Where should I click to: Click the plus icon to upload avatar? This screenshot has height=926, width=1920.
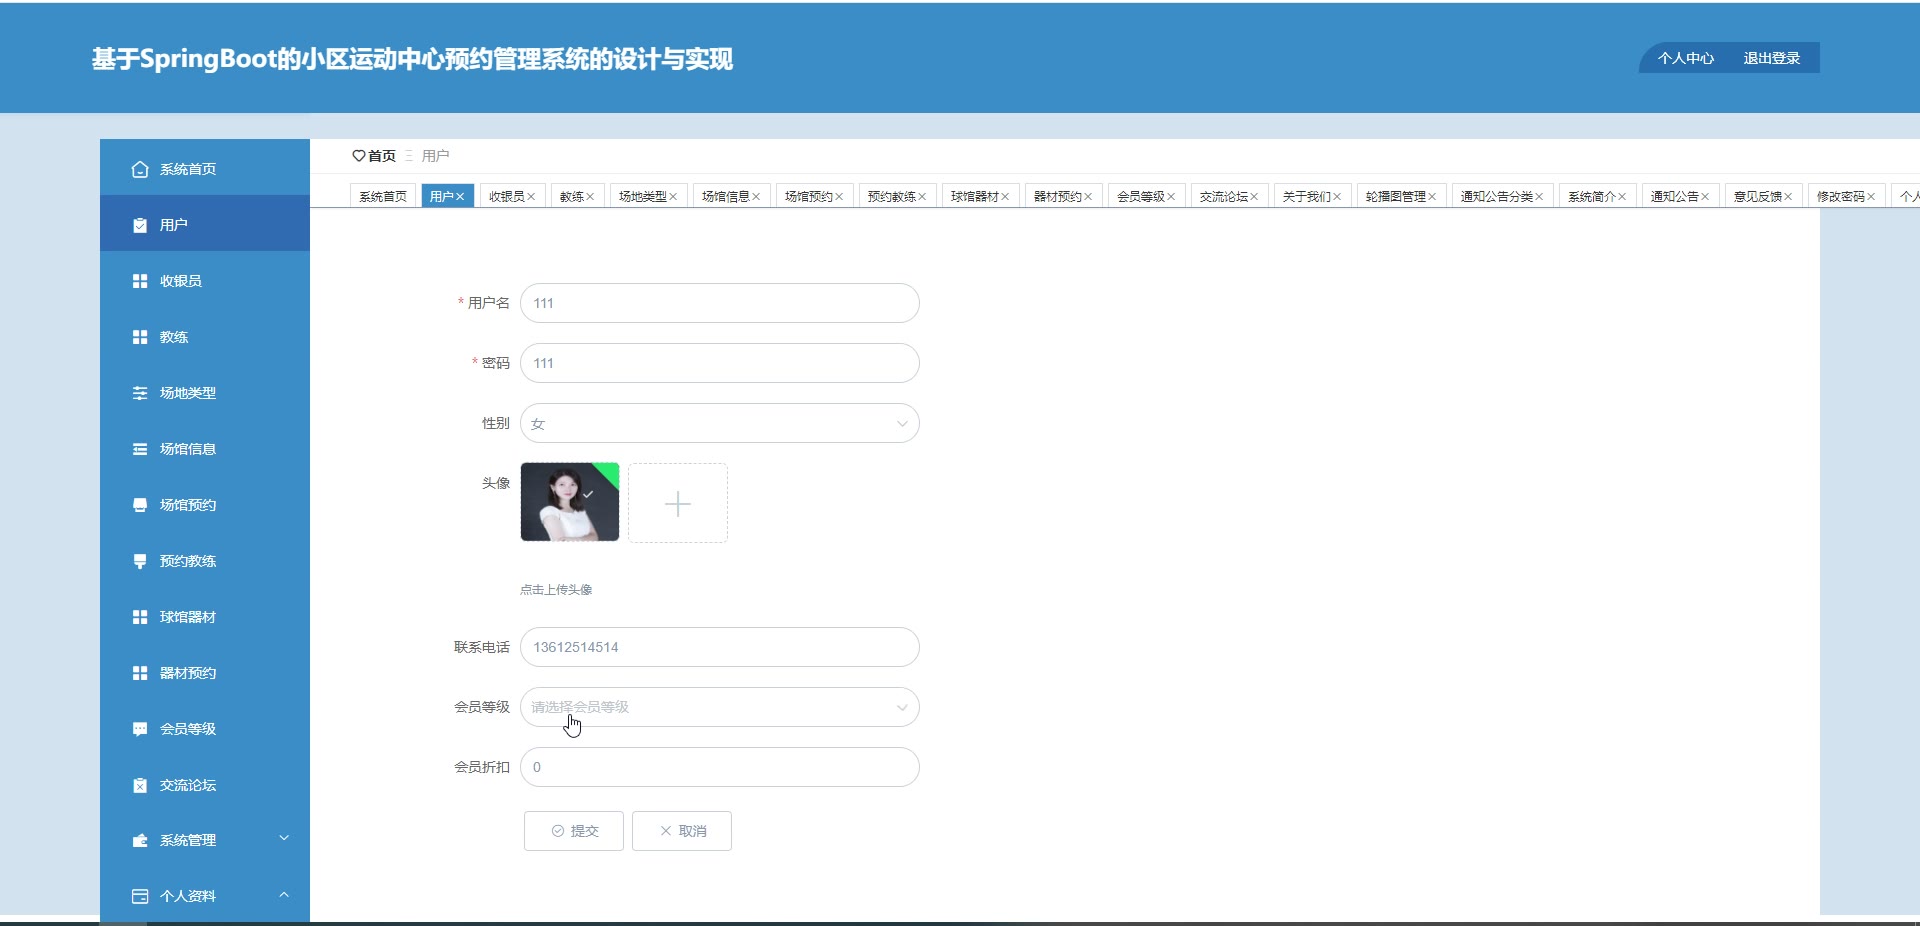pyautogui.click(x=678, y=504)
